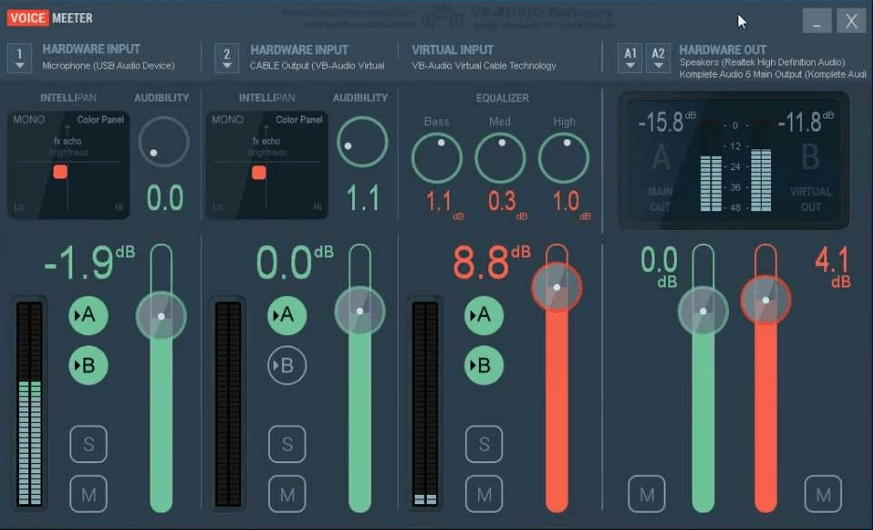Solo the Virtual Input strip
873x530 pixels.
click(x=484, y=444)
